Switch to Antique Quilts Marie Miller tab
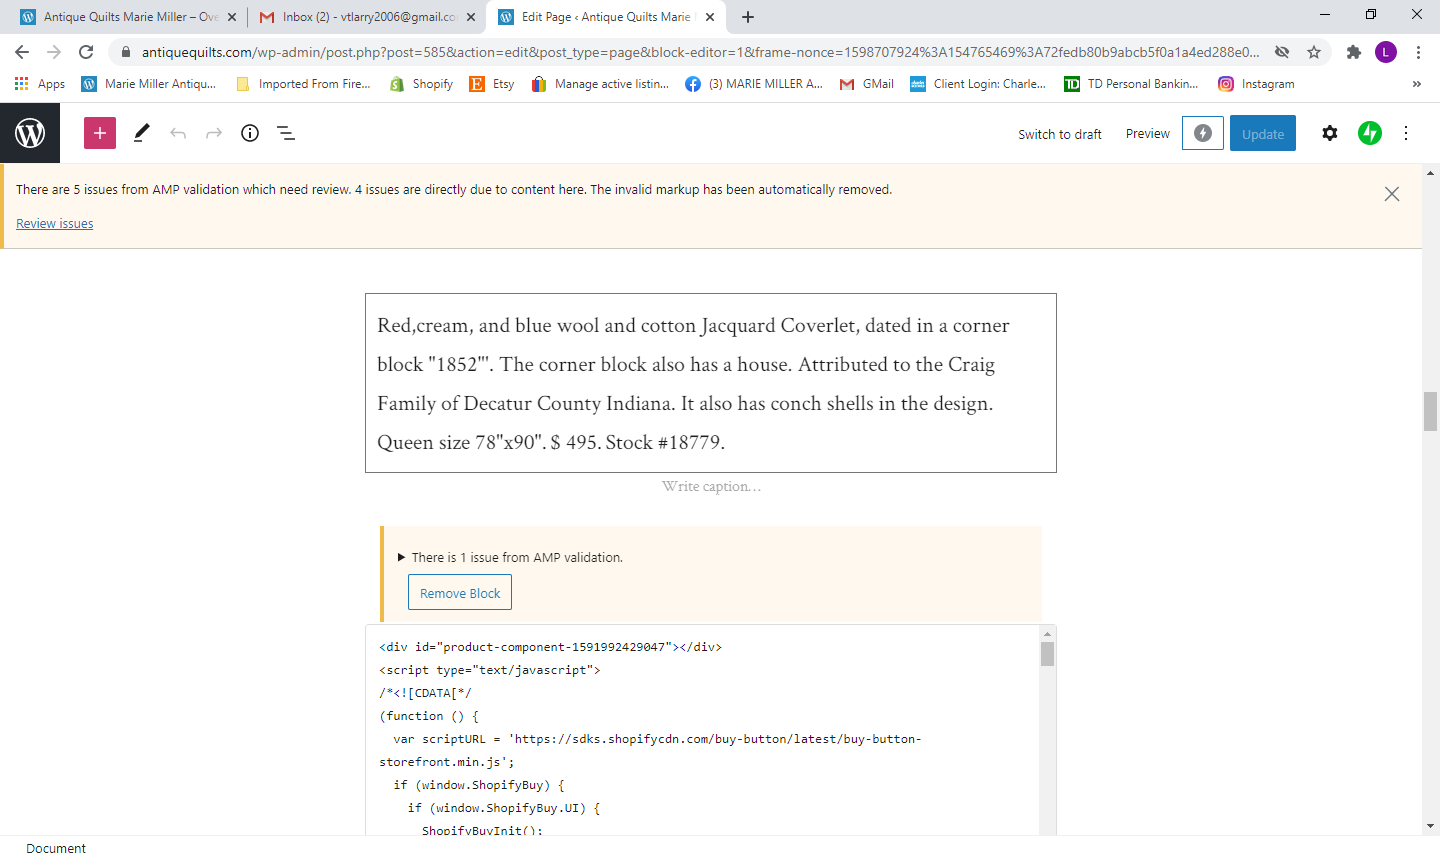 pos(130,17)
